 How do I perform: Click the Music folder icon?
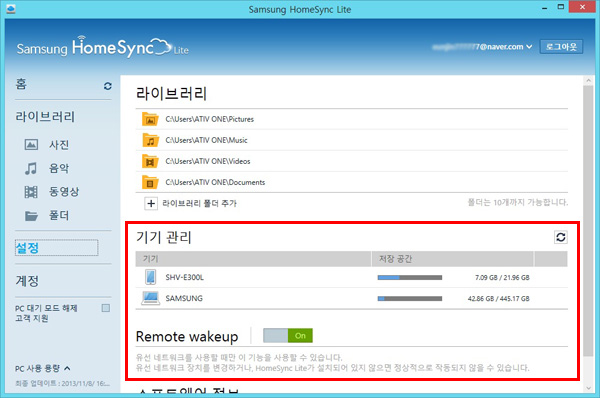click(150, 140)
